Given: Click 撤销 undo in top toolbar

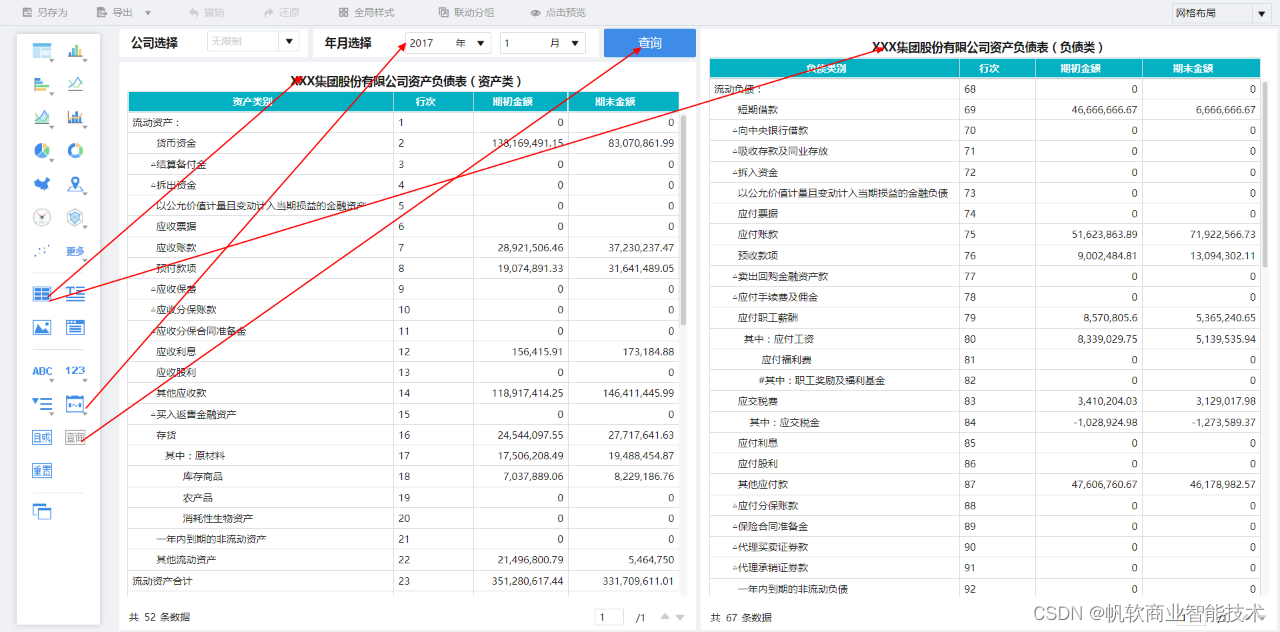Looking at the screenshot, I should [x=204, y=13].
